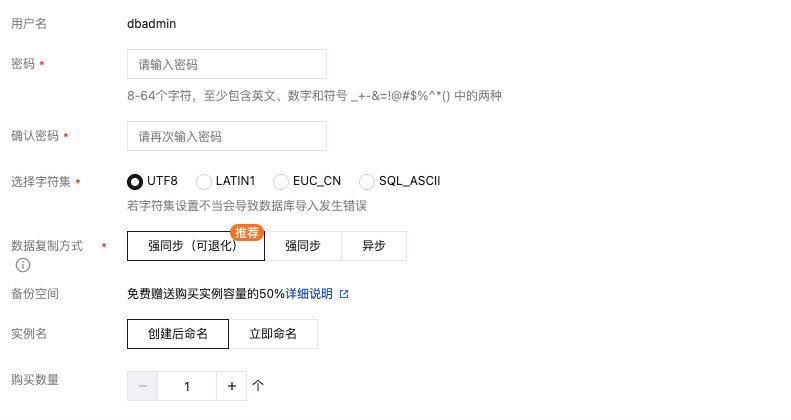
Task: Click the external link icon beside 详细说明
Action: pyautogui.click(x=344, y=294)
